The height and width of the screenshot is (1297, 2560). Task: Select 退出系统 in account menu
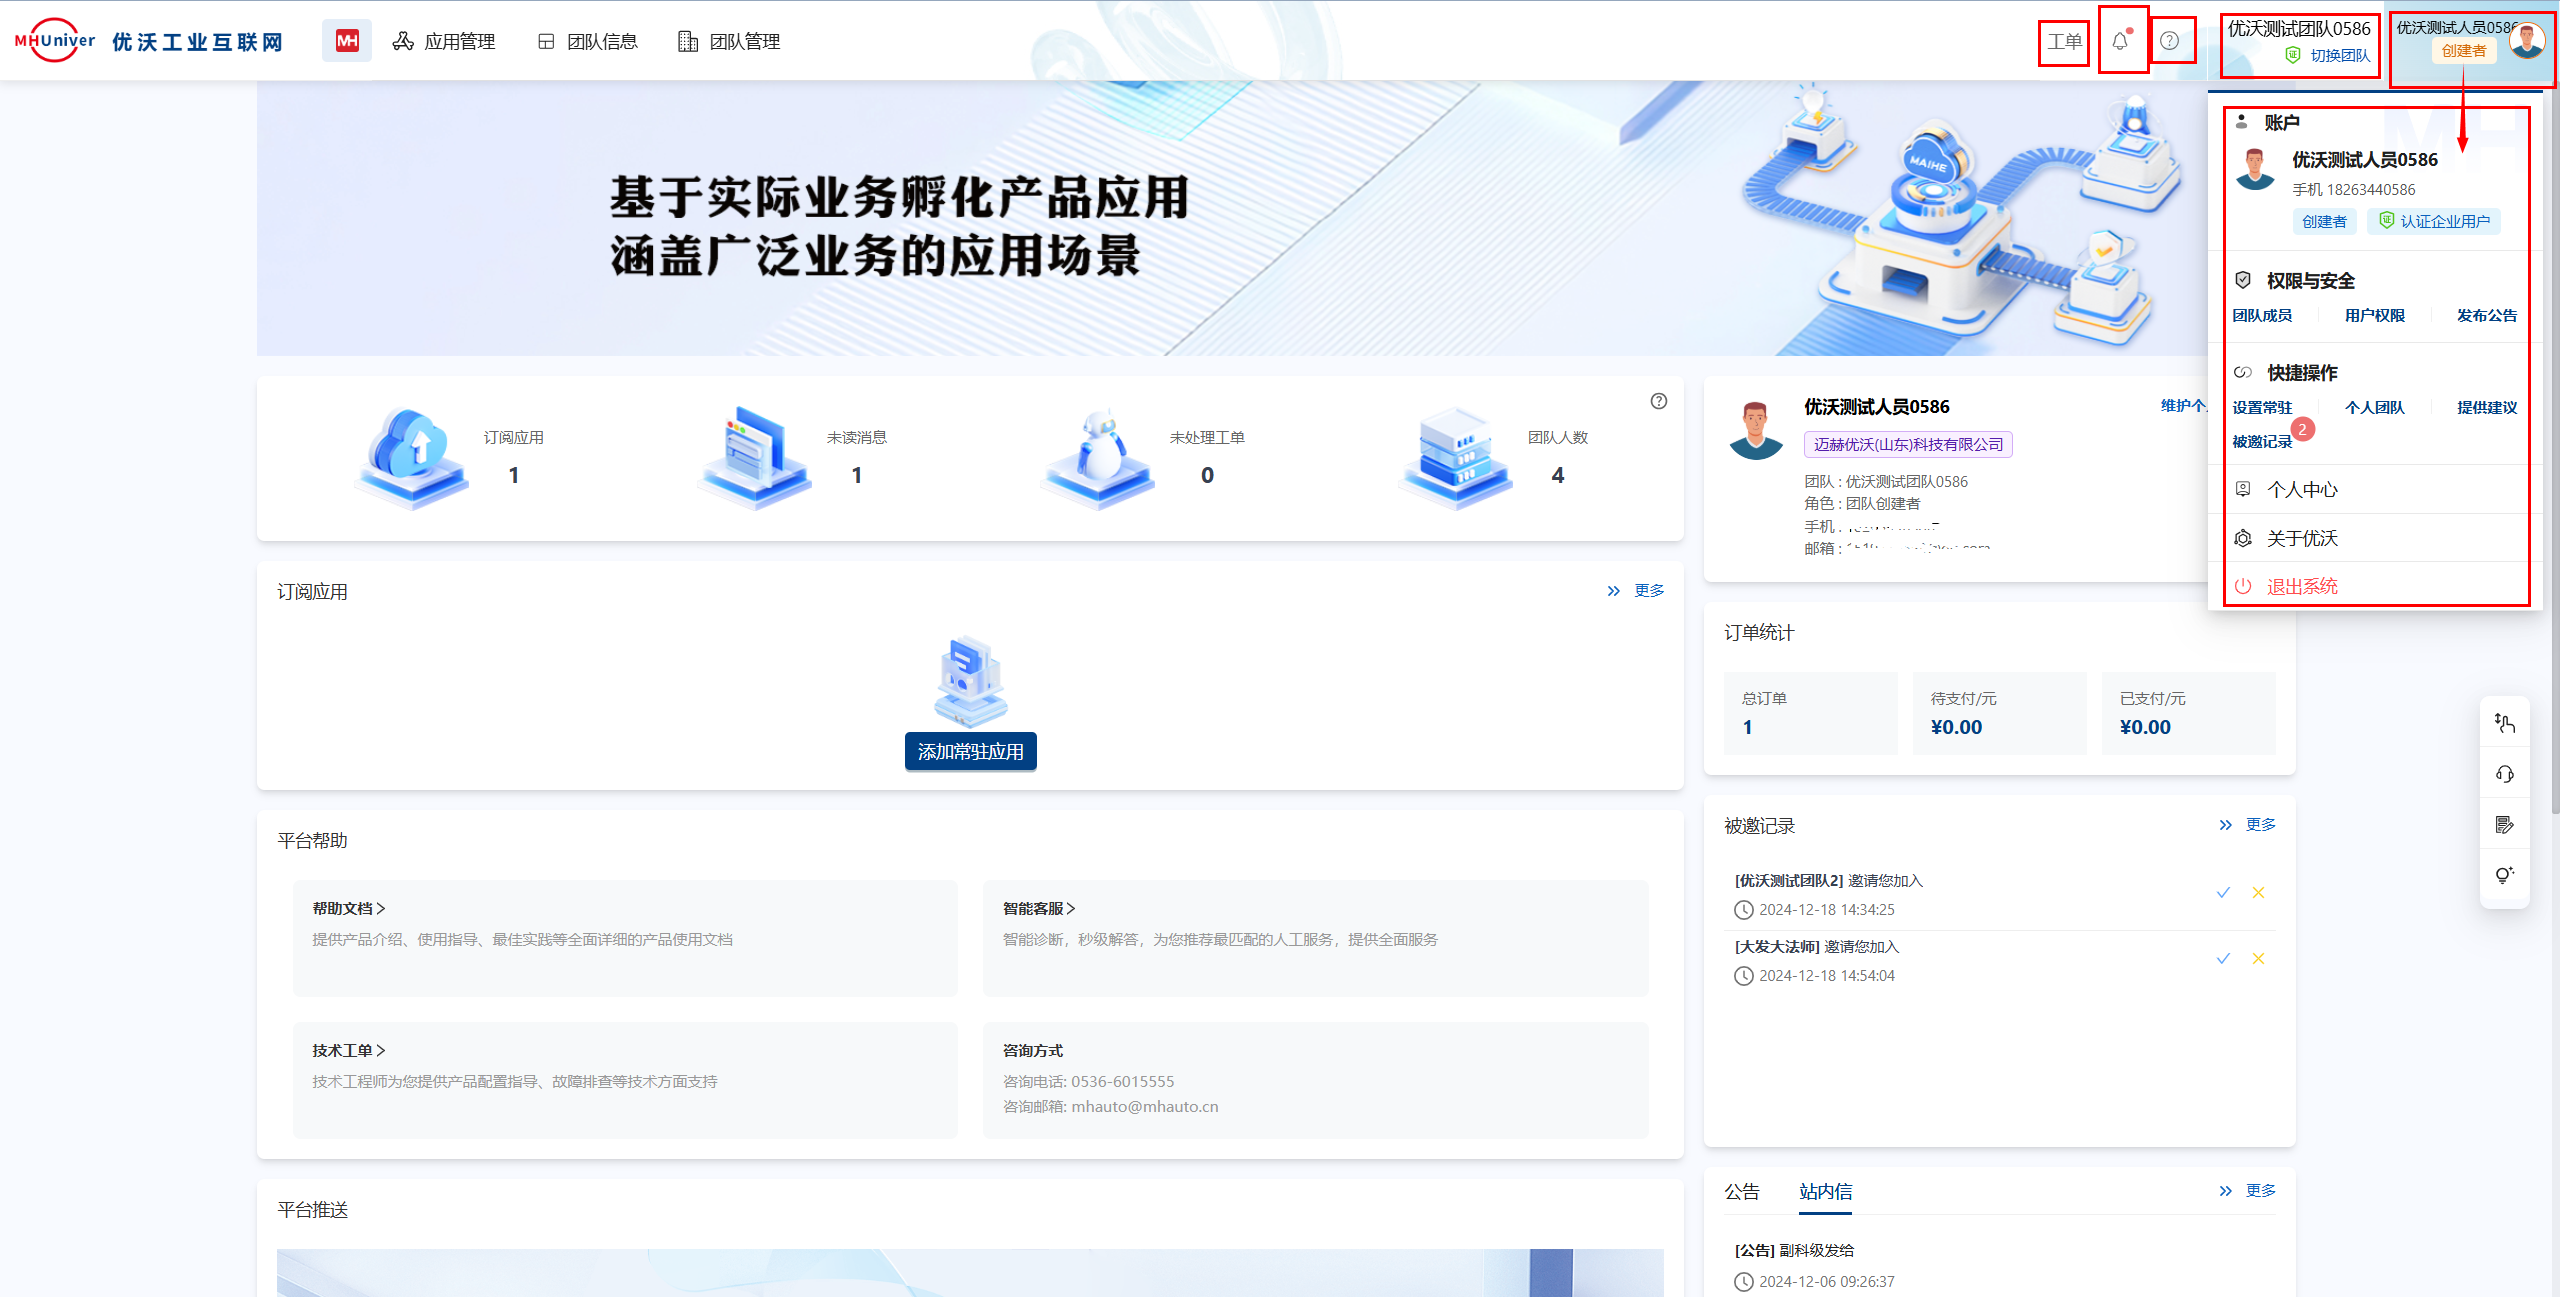(x=2301, y=586)
